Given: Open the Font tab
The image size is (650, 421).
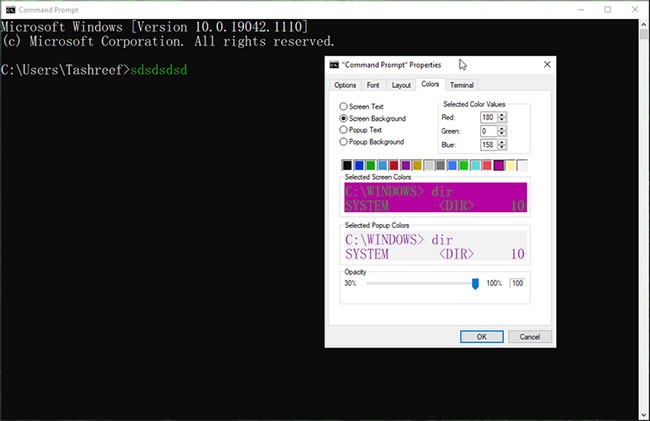Looking at the screenshot, I should [x=373, y=86].
